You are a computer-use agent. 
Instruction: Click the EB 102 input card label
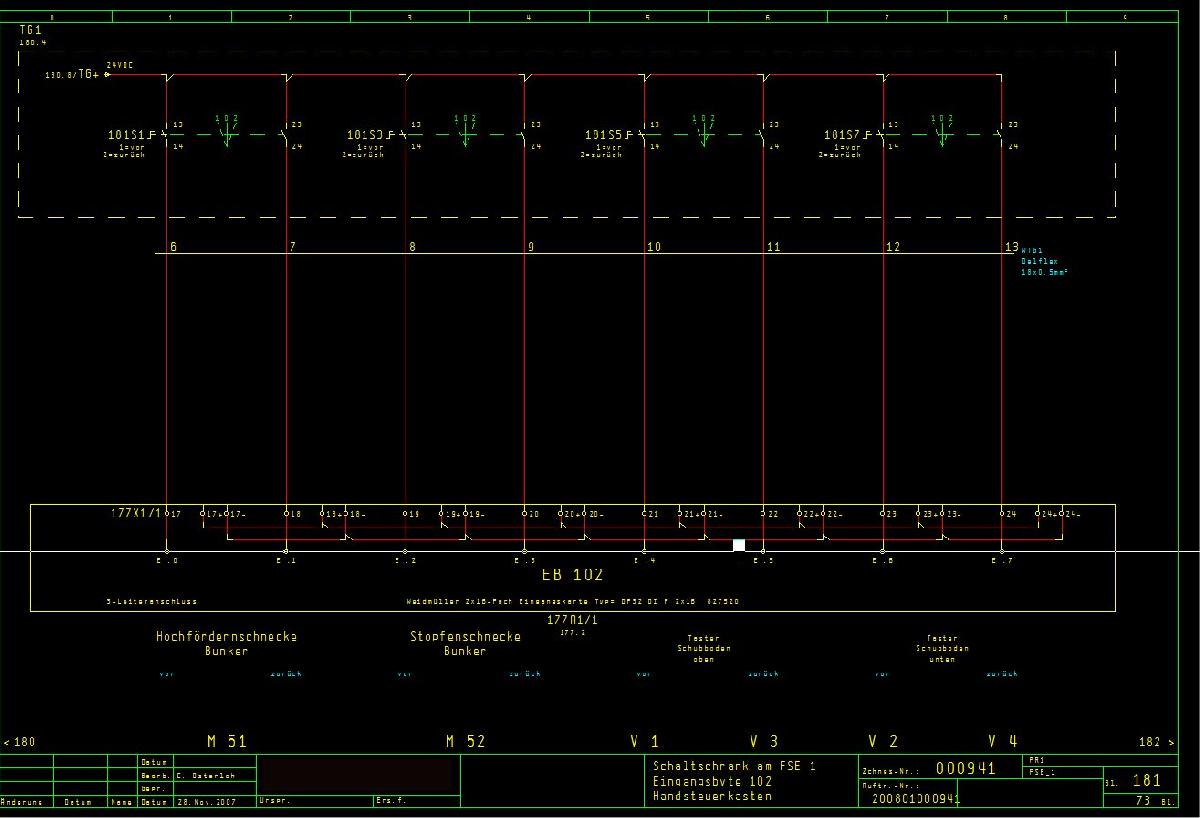pyautogui.click(x=573, y=575)
